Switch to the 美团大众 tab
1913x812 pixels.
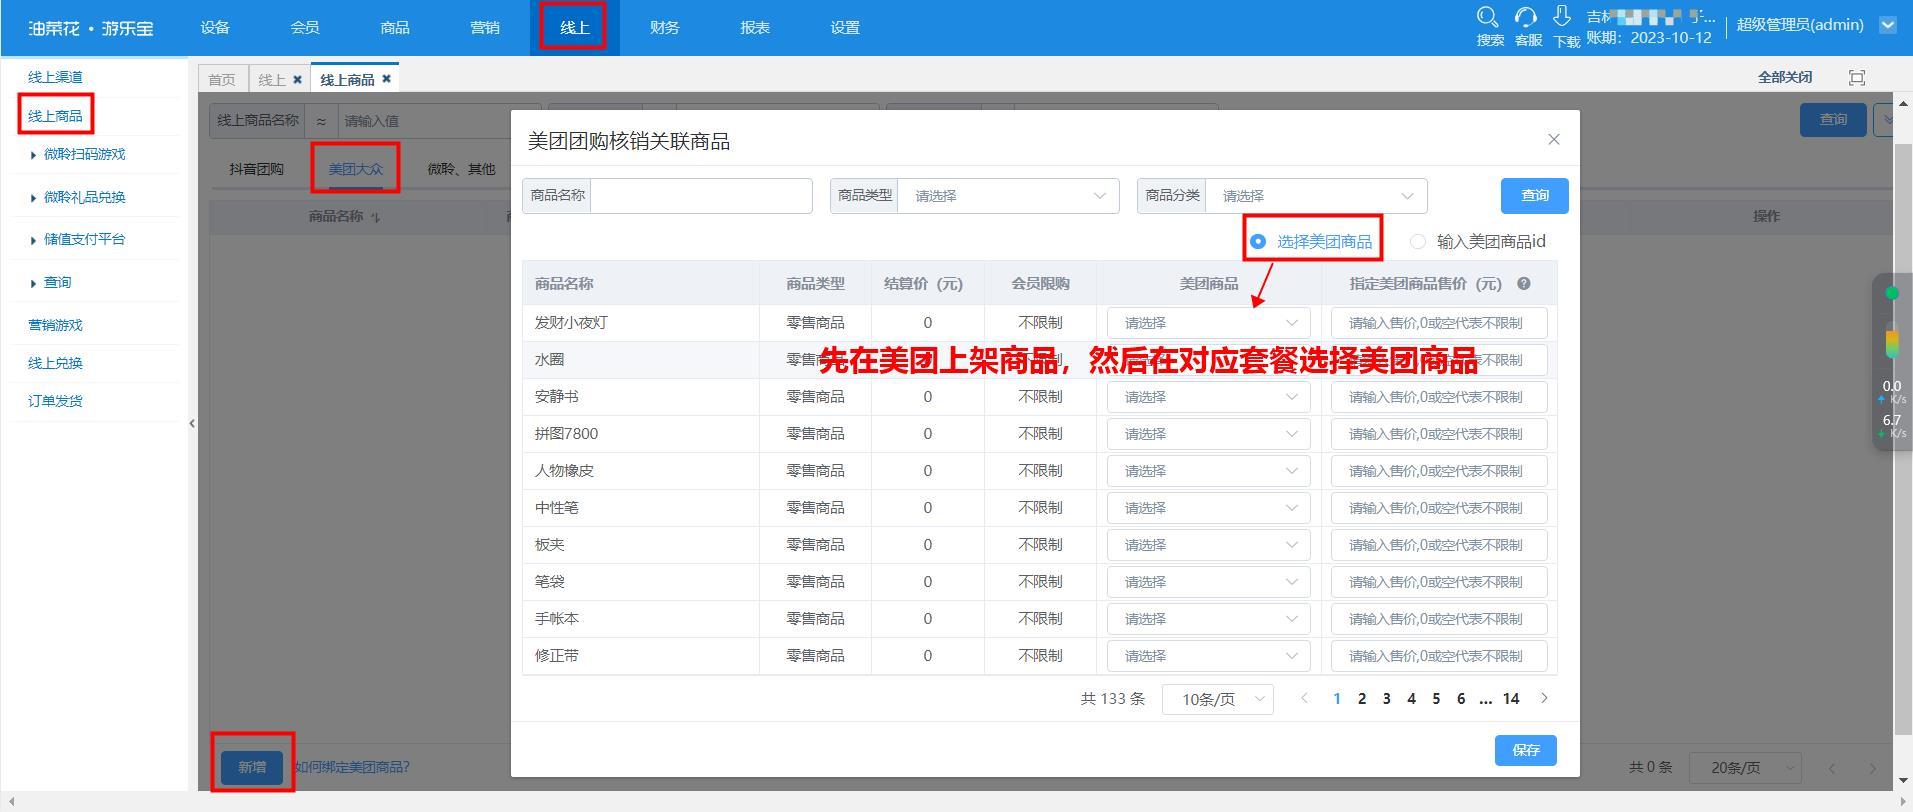356,169
